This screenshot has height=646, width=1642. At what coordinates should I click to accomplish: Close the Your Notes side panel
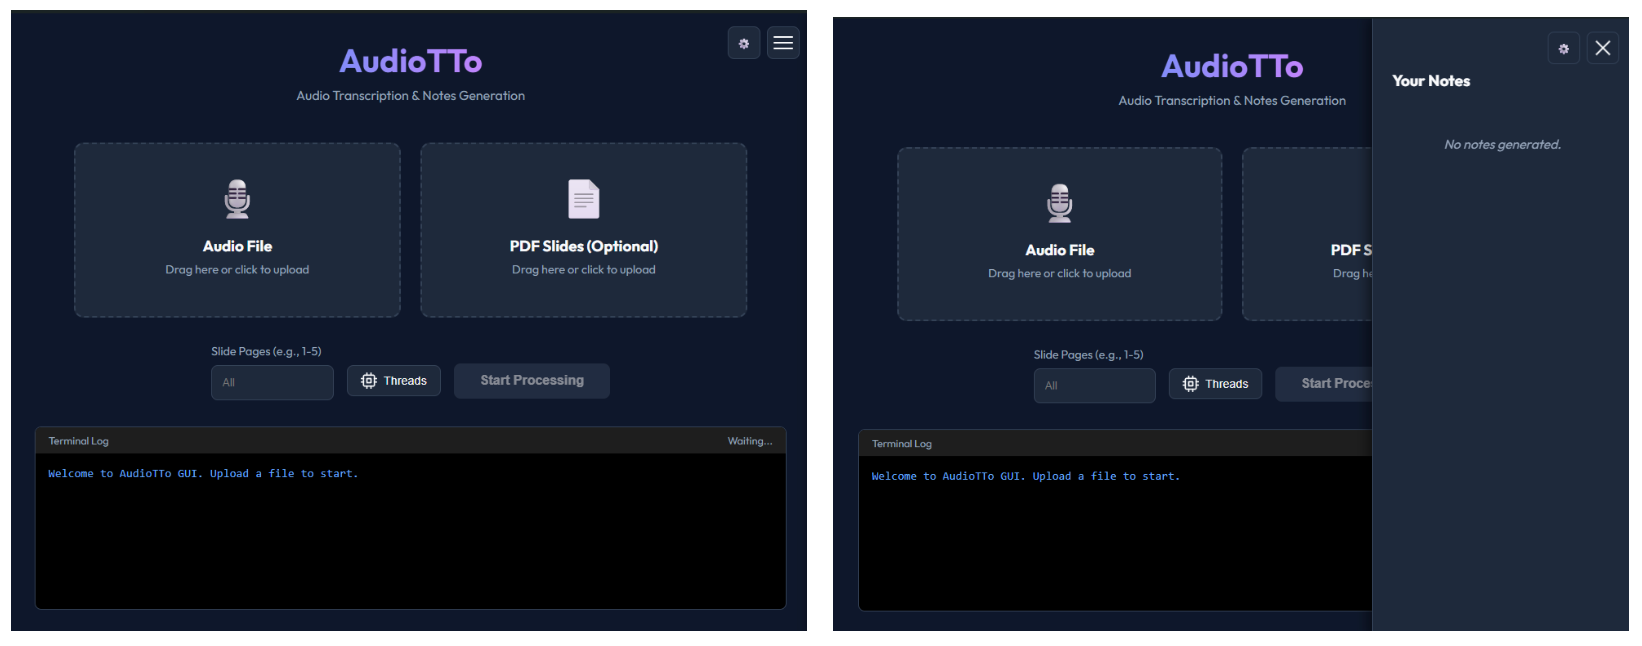pyautogui.click(x=1602, y=48)
